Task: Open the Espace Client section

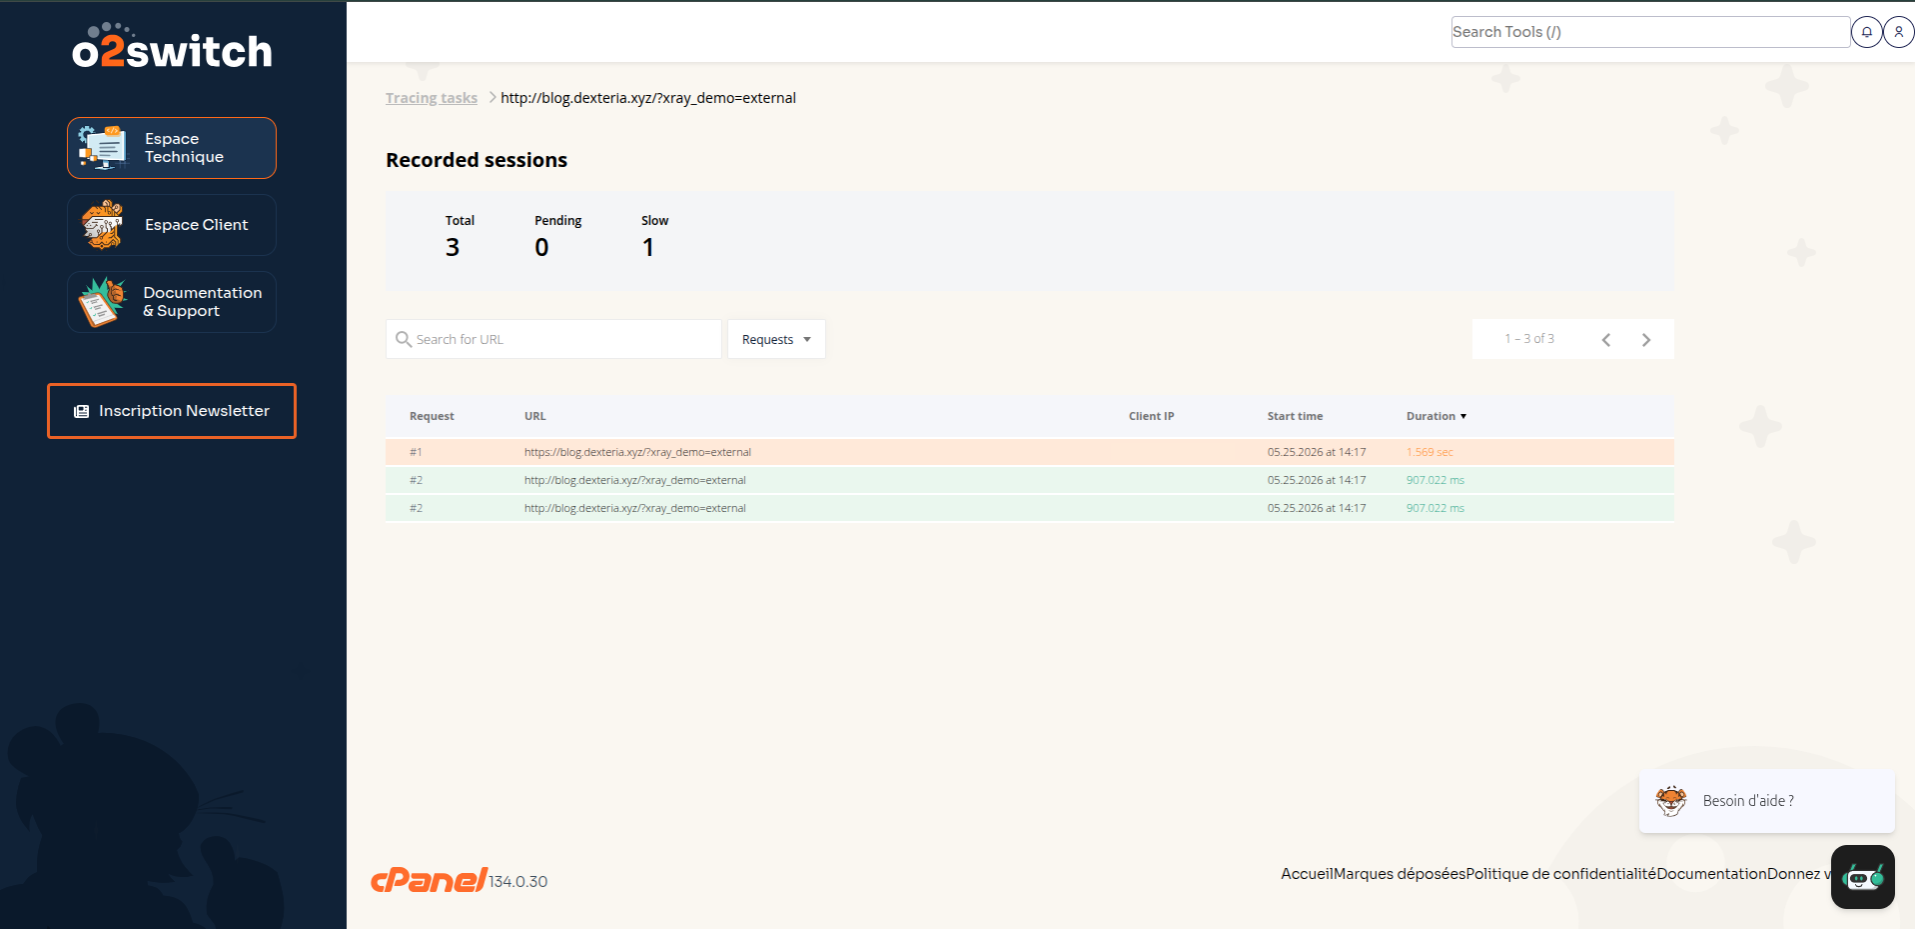Action: pyautogui.click(x=172, y=225)
